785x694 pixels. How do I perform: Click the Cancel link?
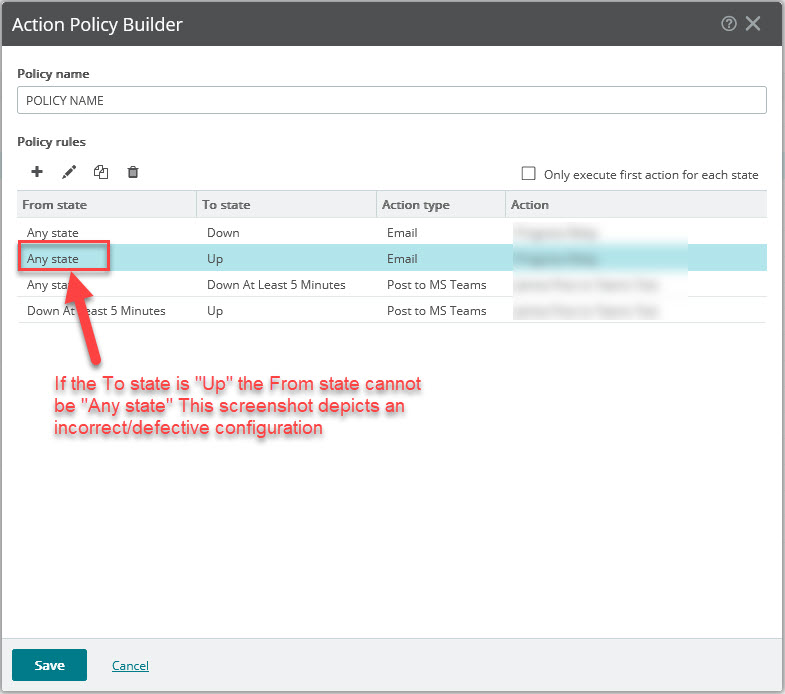click(x=130, y=666)
